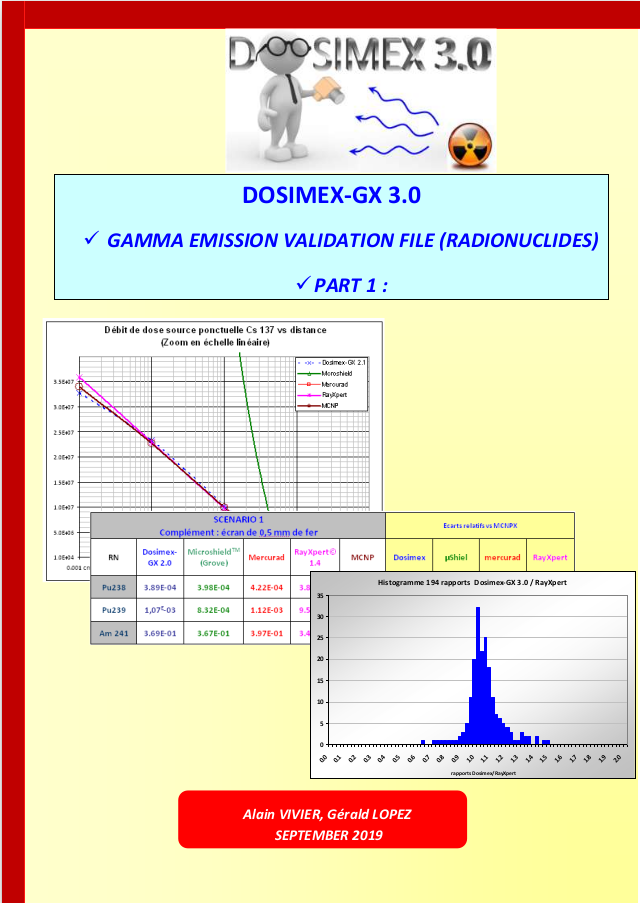This screenshot has height=903, width=640.
Task: Click the axis caption "rapports Dosimex/RayXpert"
Action: [x=483, y=773]
